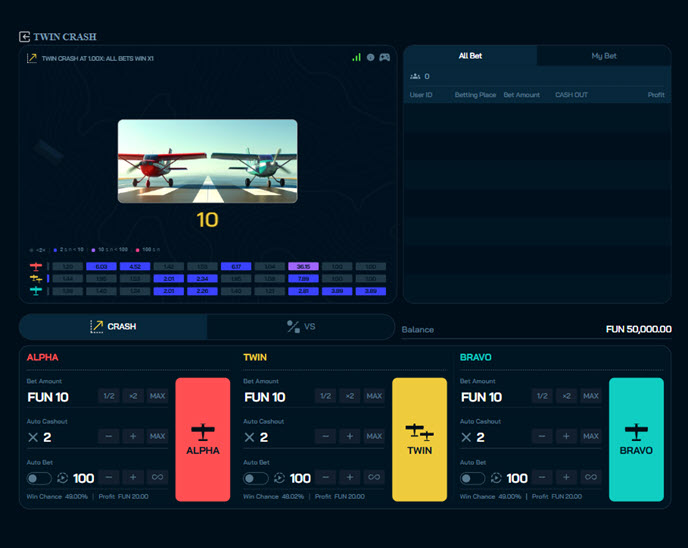Image resolution: width=688 pixels, height=548 pixels.
Task: Place a bet with the red ALPHA button
Action: (x=203, y=439)
